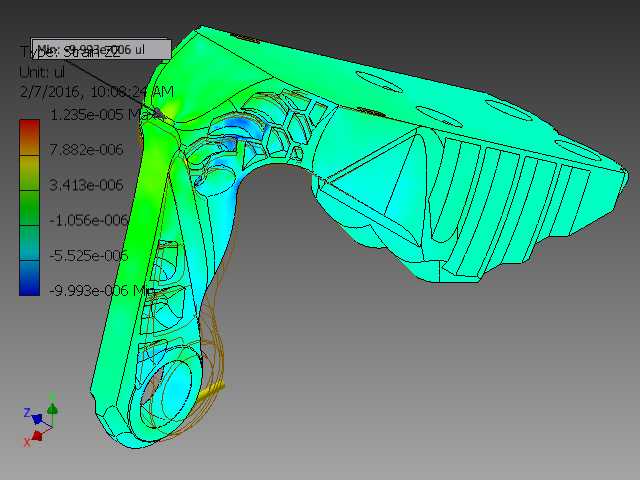640x480 pixels.
Task: Click the red X axis arrow of the triad
Action: (37, 436)
